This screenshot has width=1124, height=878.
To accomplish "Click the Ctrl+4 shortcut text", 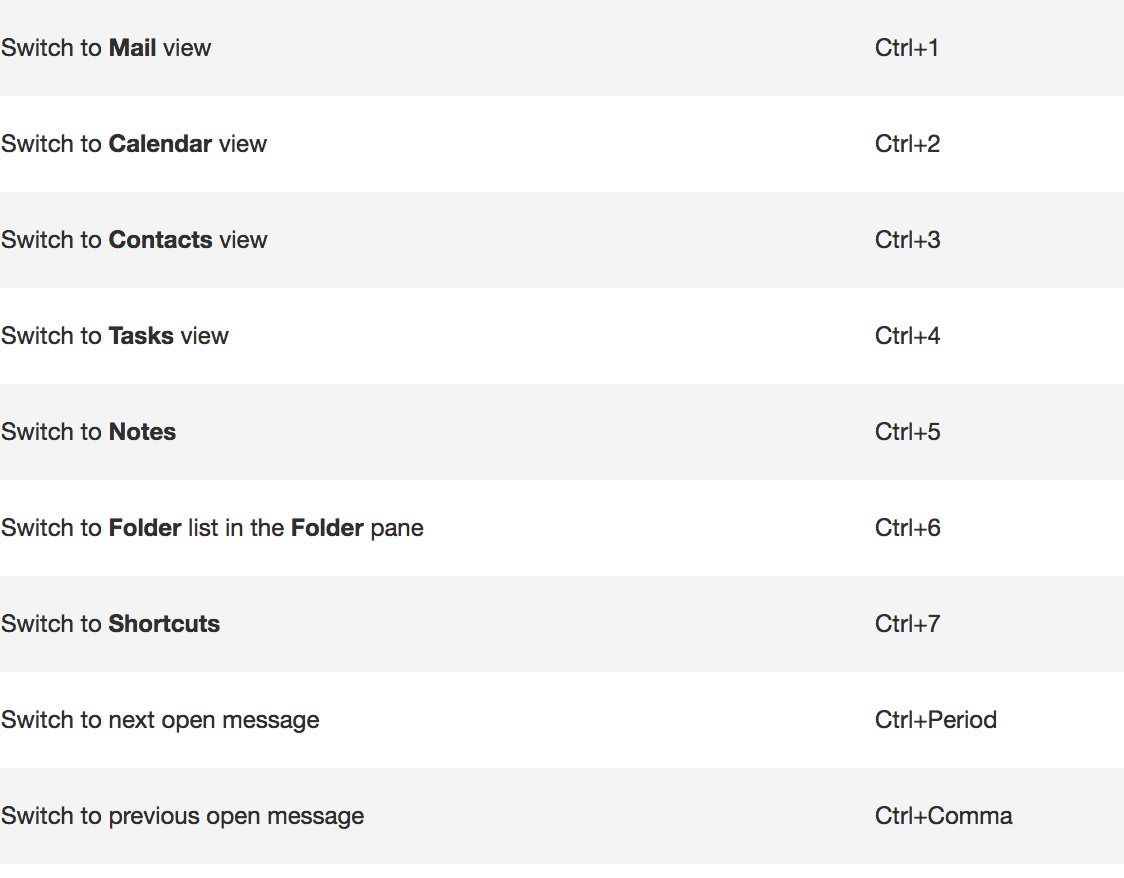I will pos(908,336).
